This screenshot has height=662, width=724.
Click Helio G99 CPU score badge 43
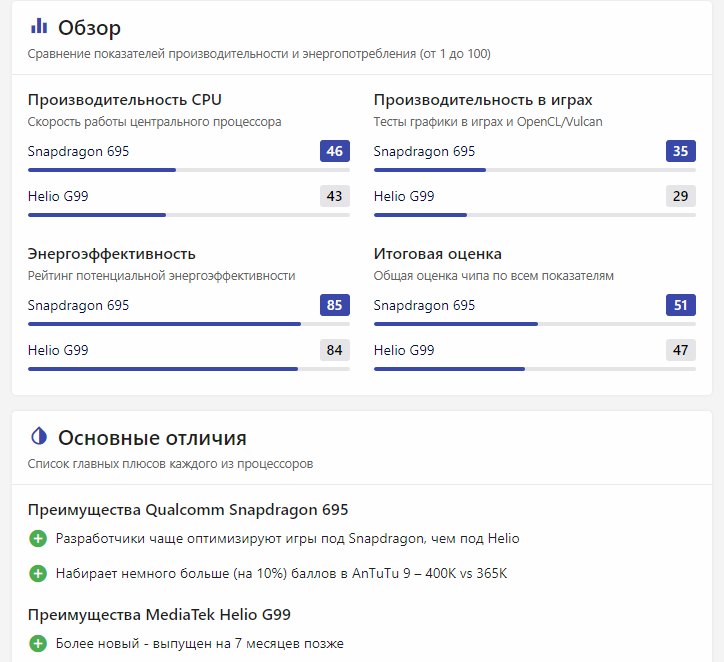pyautogui.click(x=334, y=196)
